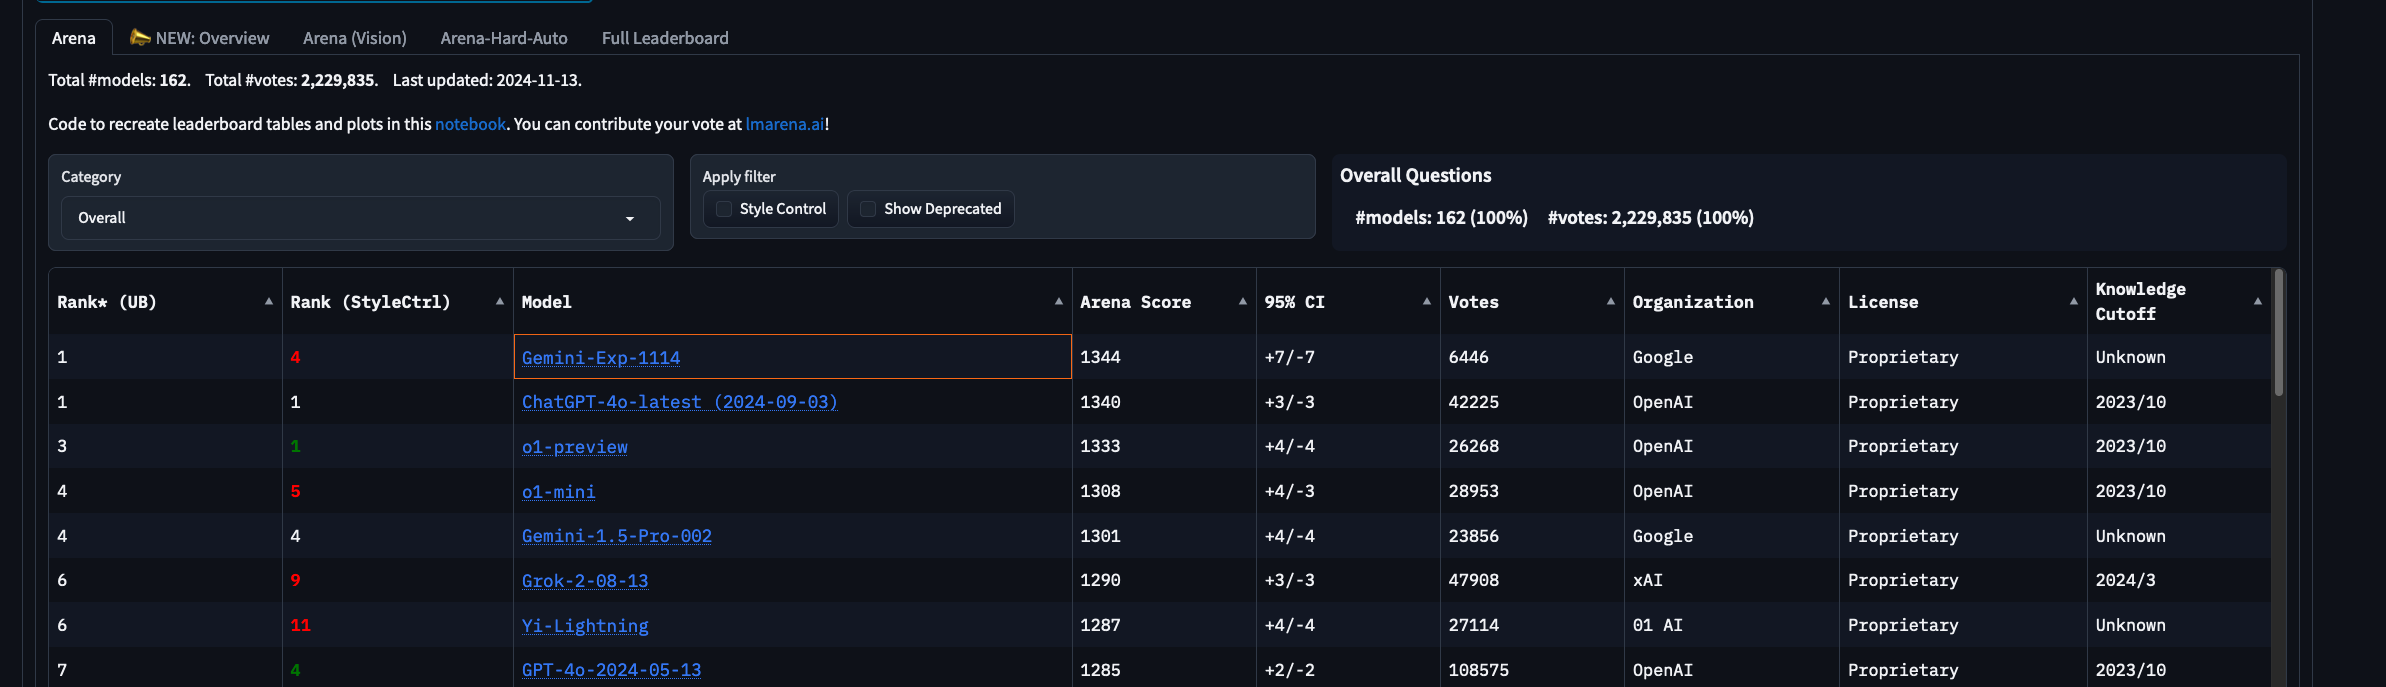Switch to the Arena (Vision) tab
Screen dimensions: 2386x687
(355, 38)
